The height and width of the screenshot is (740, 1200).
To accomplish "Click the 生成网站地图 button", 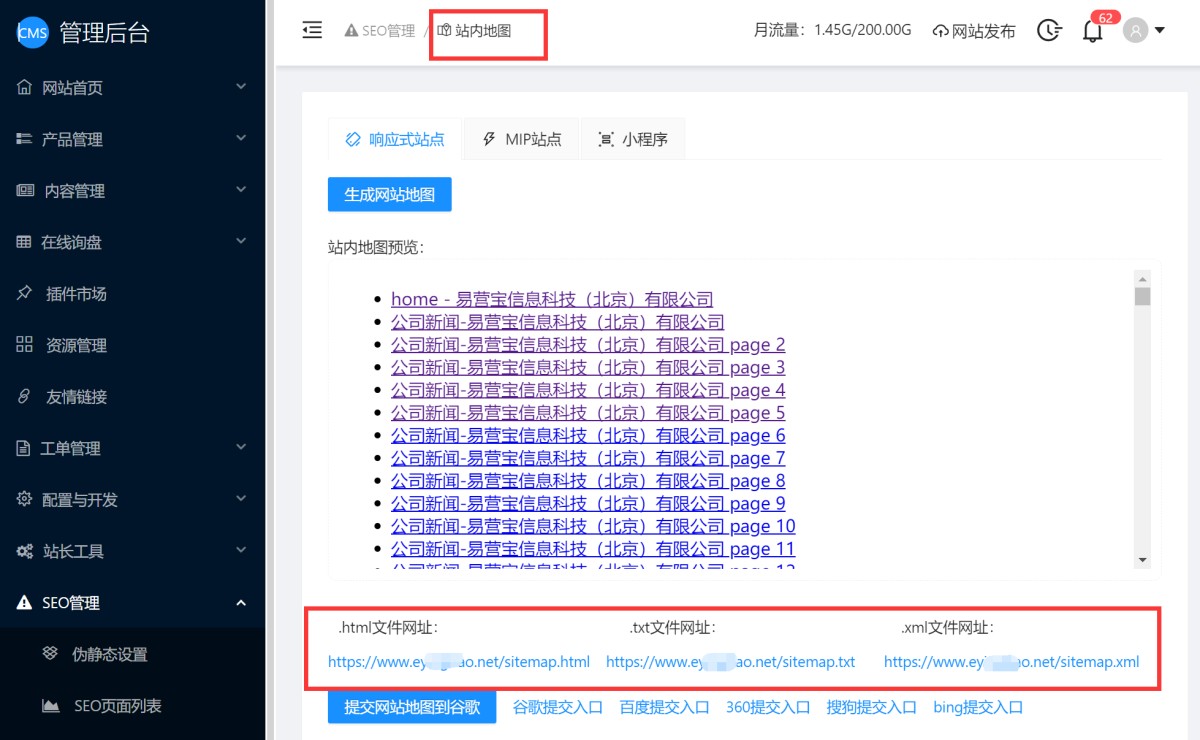I will pyautogui.click(x=389, y=195).
